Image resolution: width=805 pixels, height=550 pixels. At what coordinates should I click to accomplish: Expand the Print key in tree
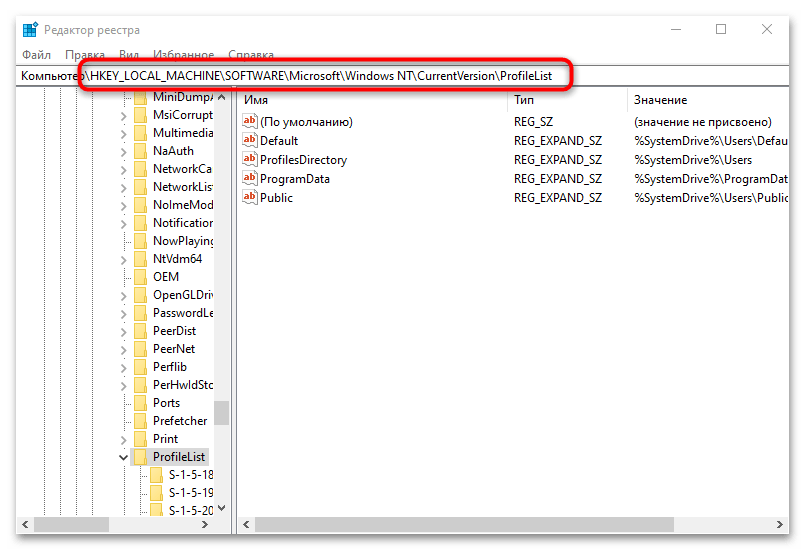pyautogui.click(x=123, y=440)
